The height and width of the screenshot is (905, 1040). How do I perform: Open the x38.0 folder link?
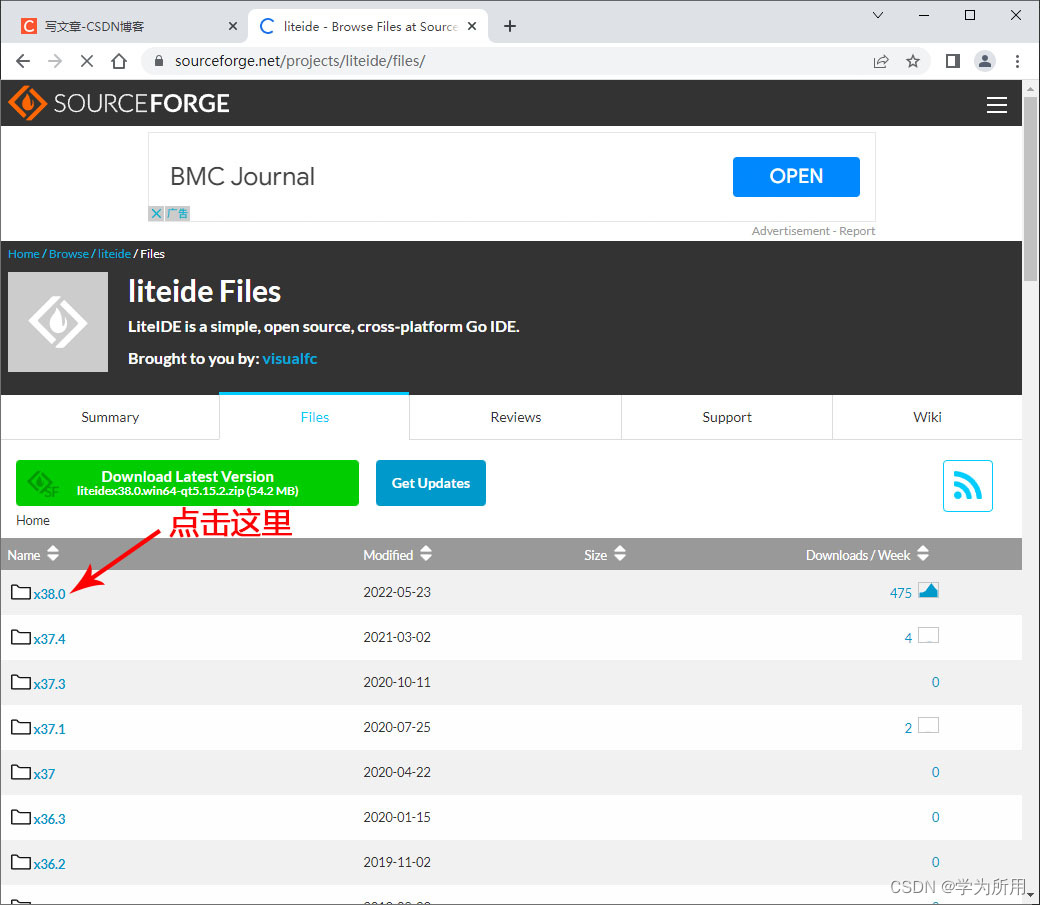coord(50,594)
